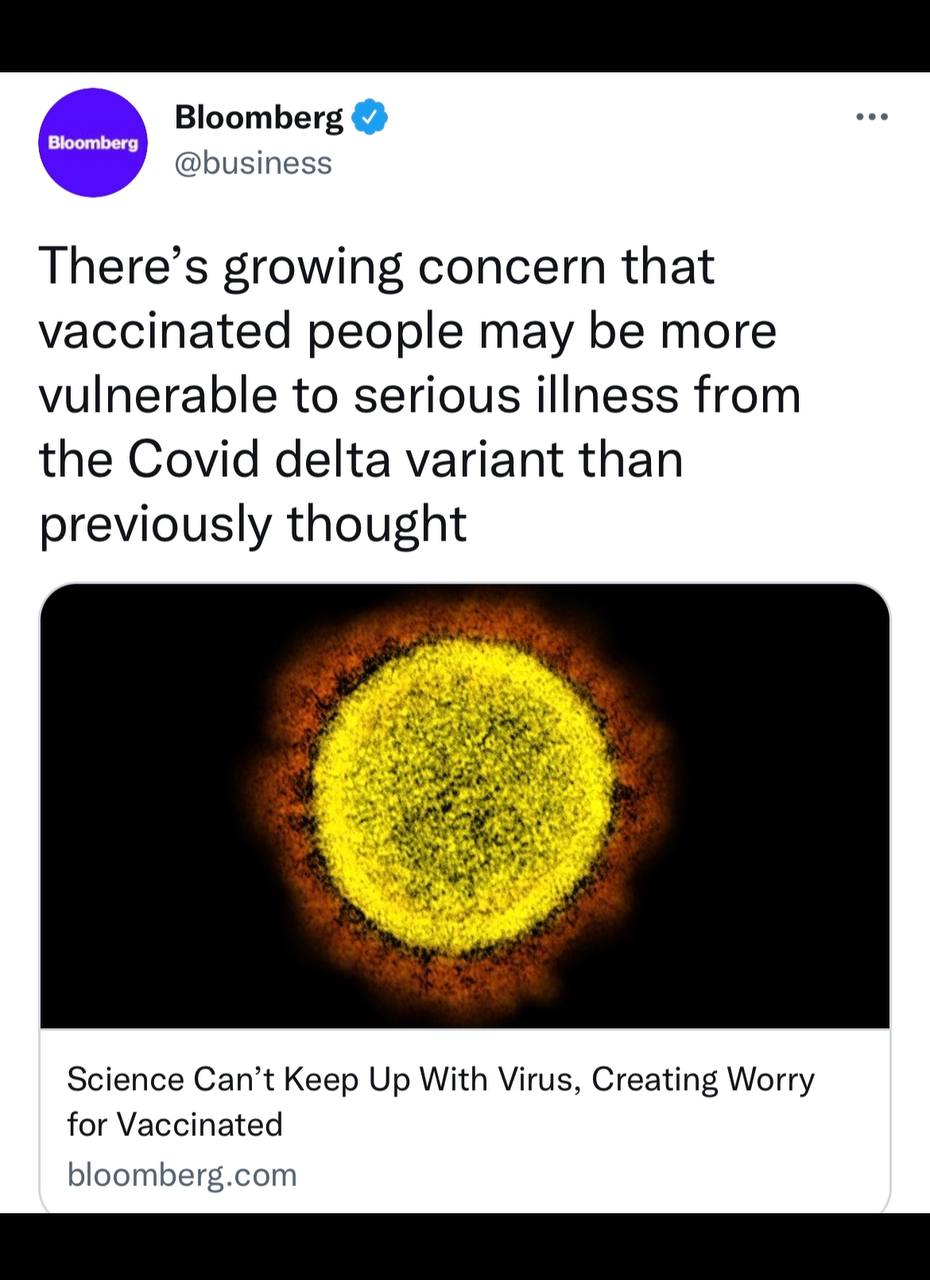Click the 'previously thought' tweet text
Screen dimensions: 930x1280
tap(253, 525)
